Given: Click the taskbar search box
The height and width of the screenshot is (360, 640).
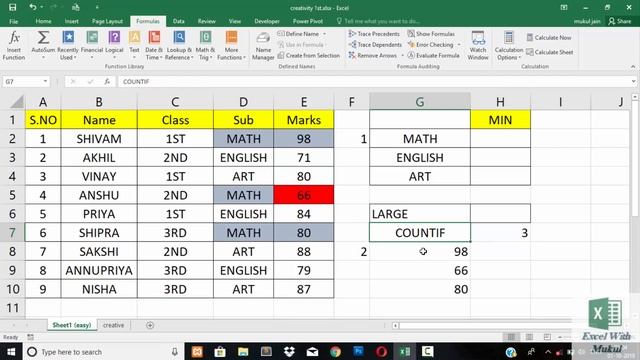Looking at the screenshot, I should tap(102, 351).
